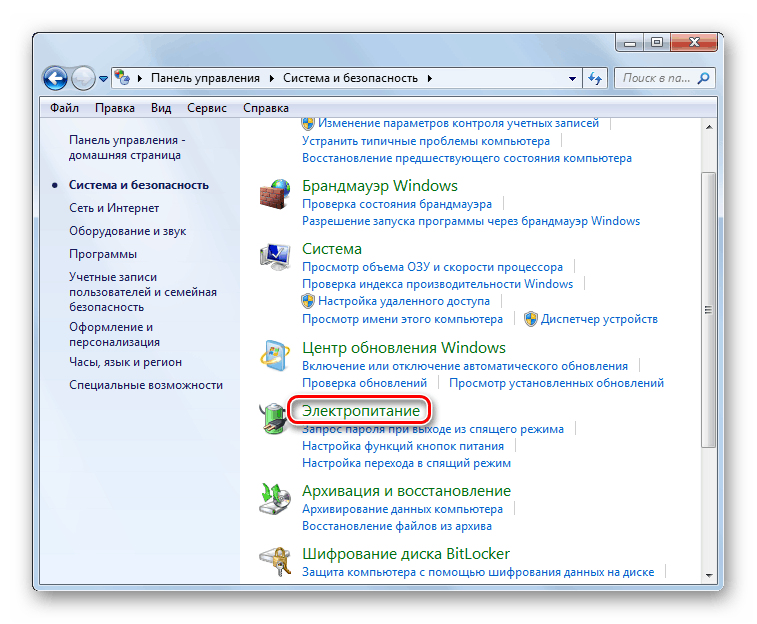Open the 'Файл' menu

(x=64, y=108)
